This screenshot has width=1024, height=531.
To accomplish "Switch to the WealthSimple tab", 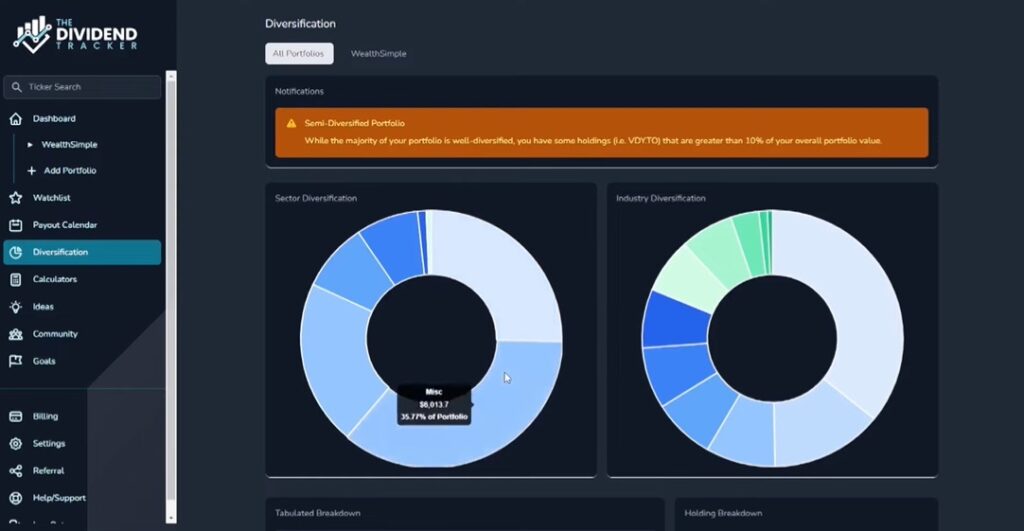I will tap(378, 53).
